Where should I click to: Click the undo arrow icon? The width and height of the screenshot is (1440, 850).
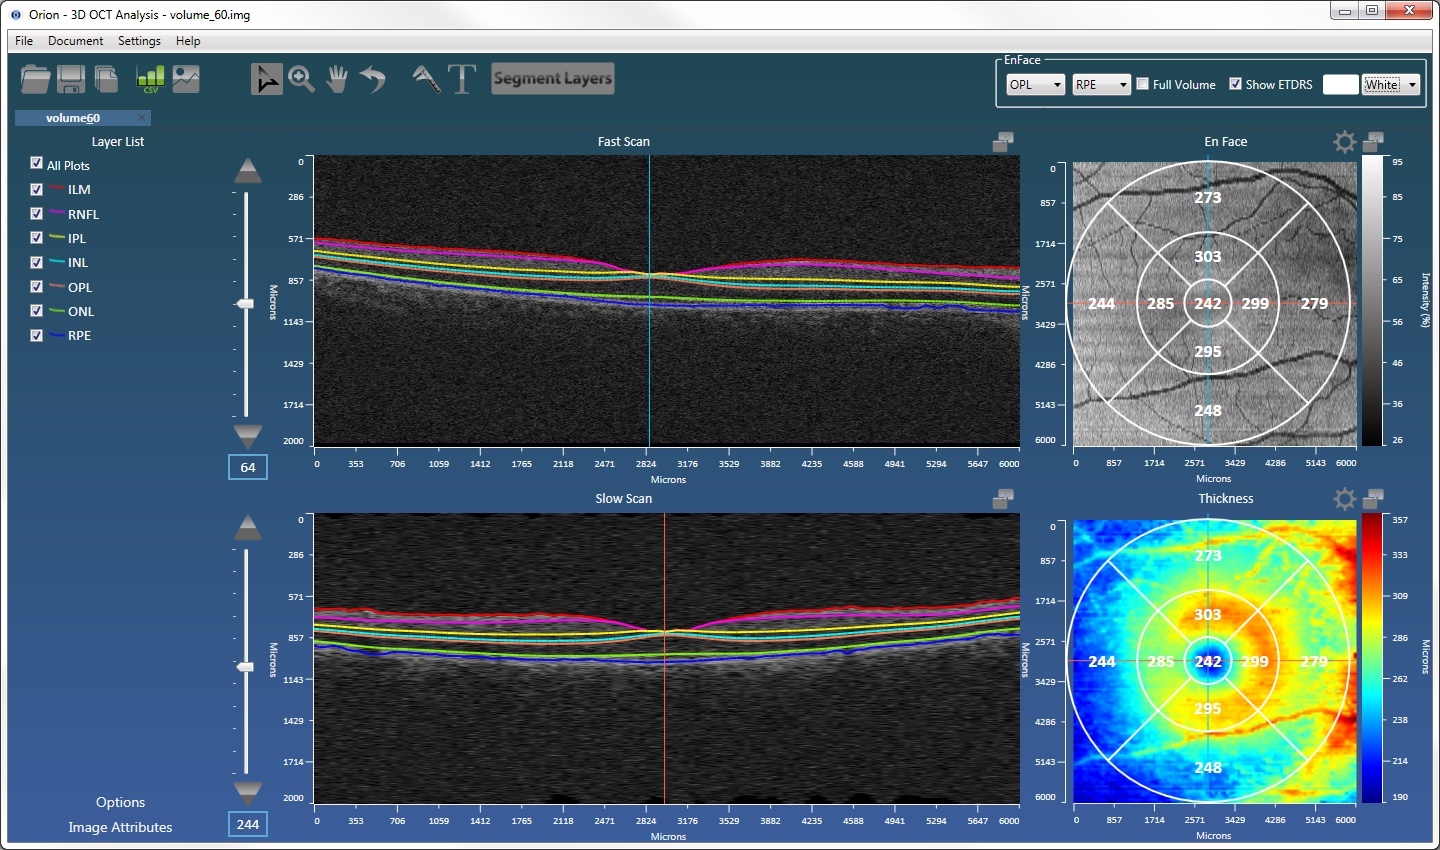(x=373, y=79)
